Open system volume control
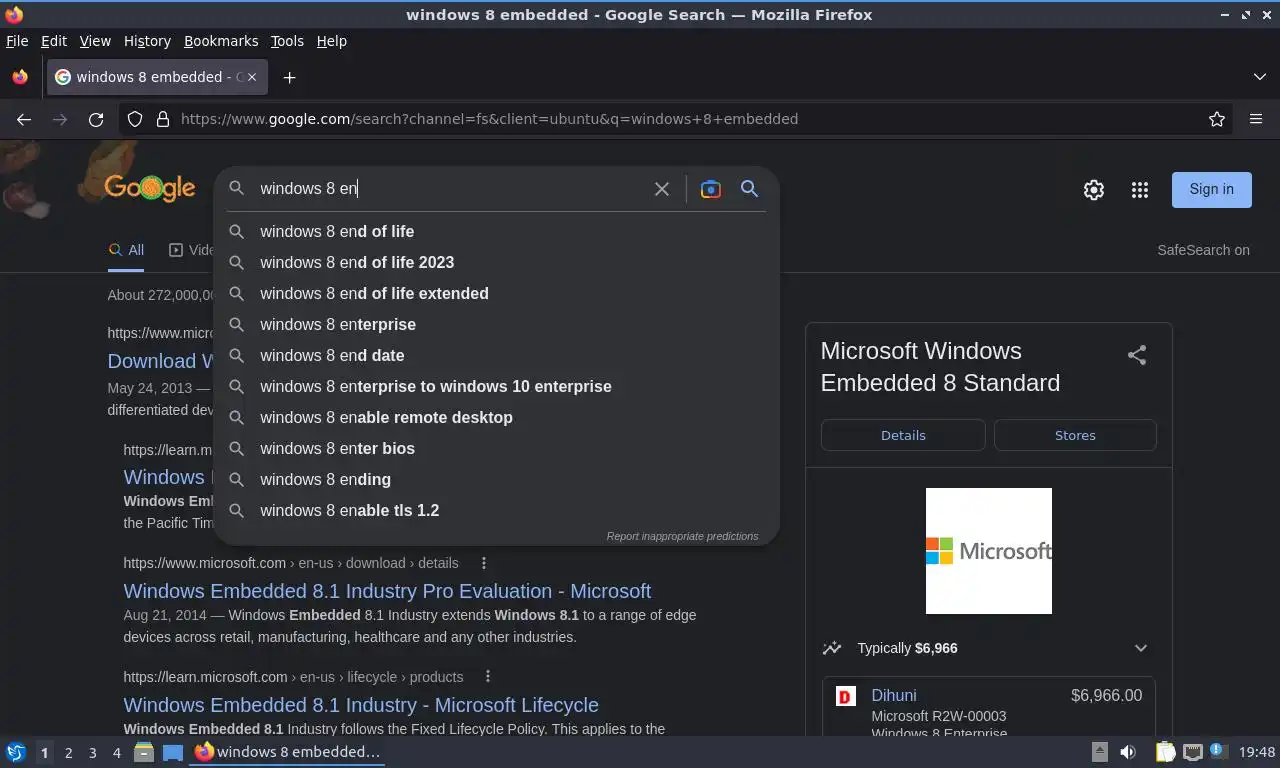1280x768 pixels. tap(1128, 752)
